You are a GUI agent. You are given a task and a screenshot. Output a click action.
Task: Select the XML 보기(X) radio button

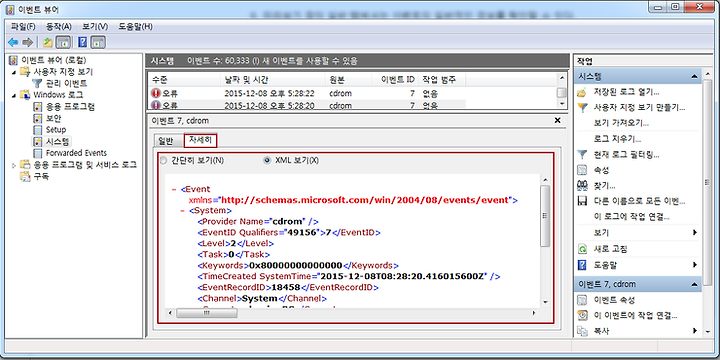(266, 161)
